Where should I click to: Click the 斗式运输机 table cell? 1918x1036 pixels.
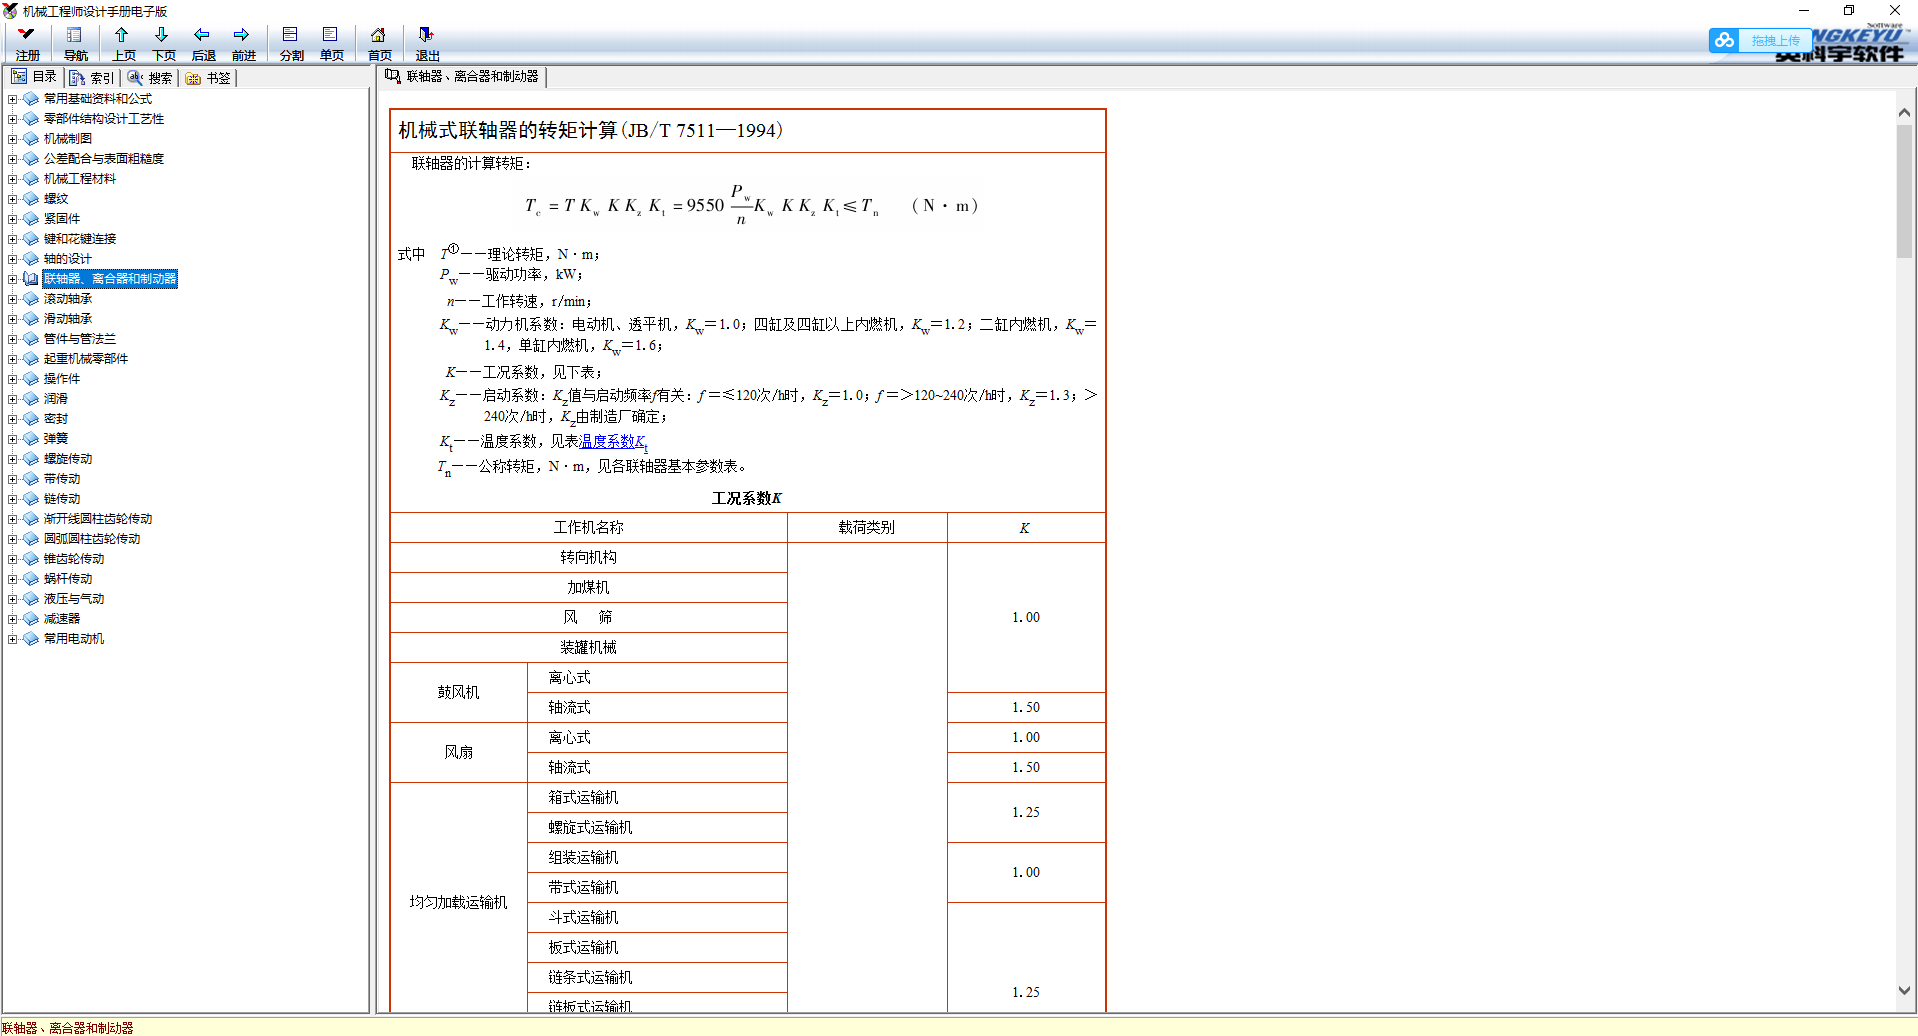click(657, 918)
